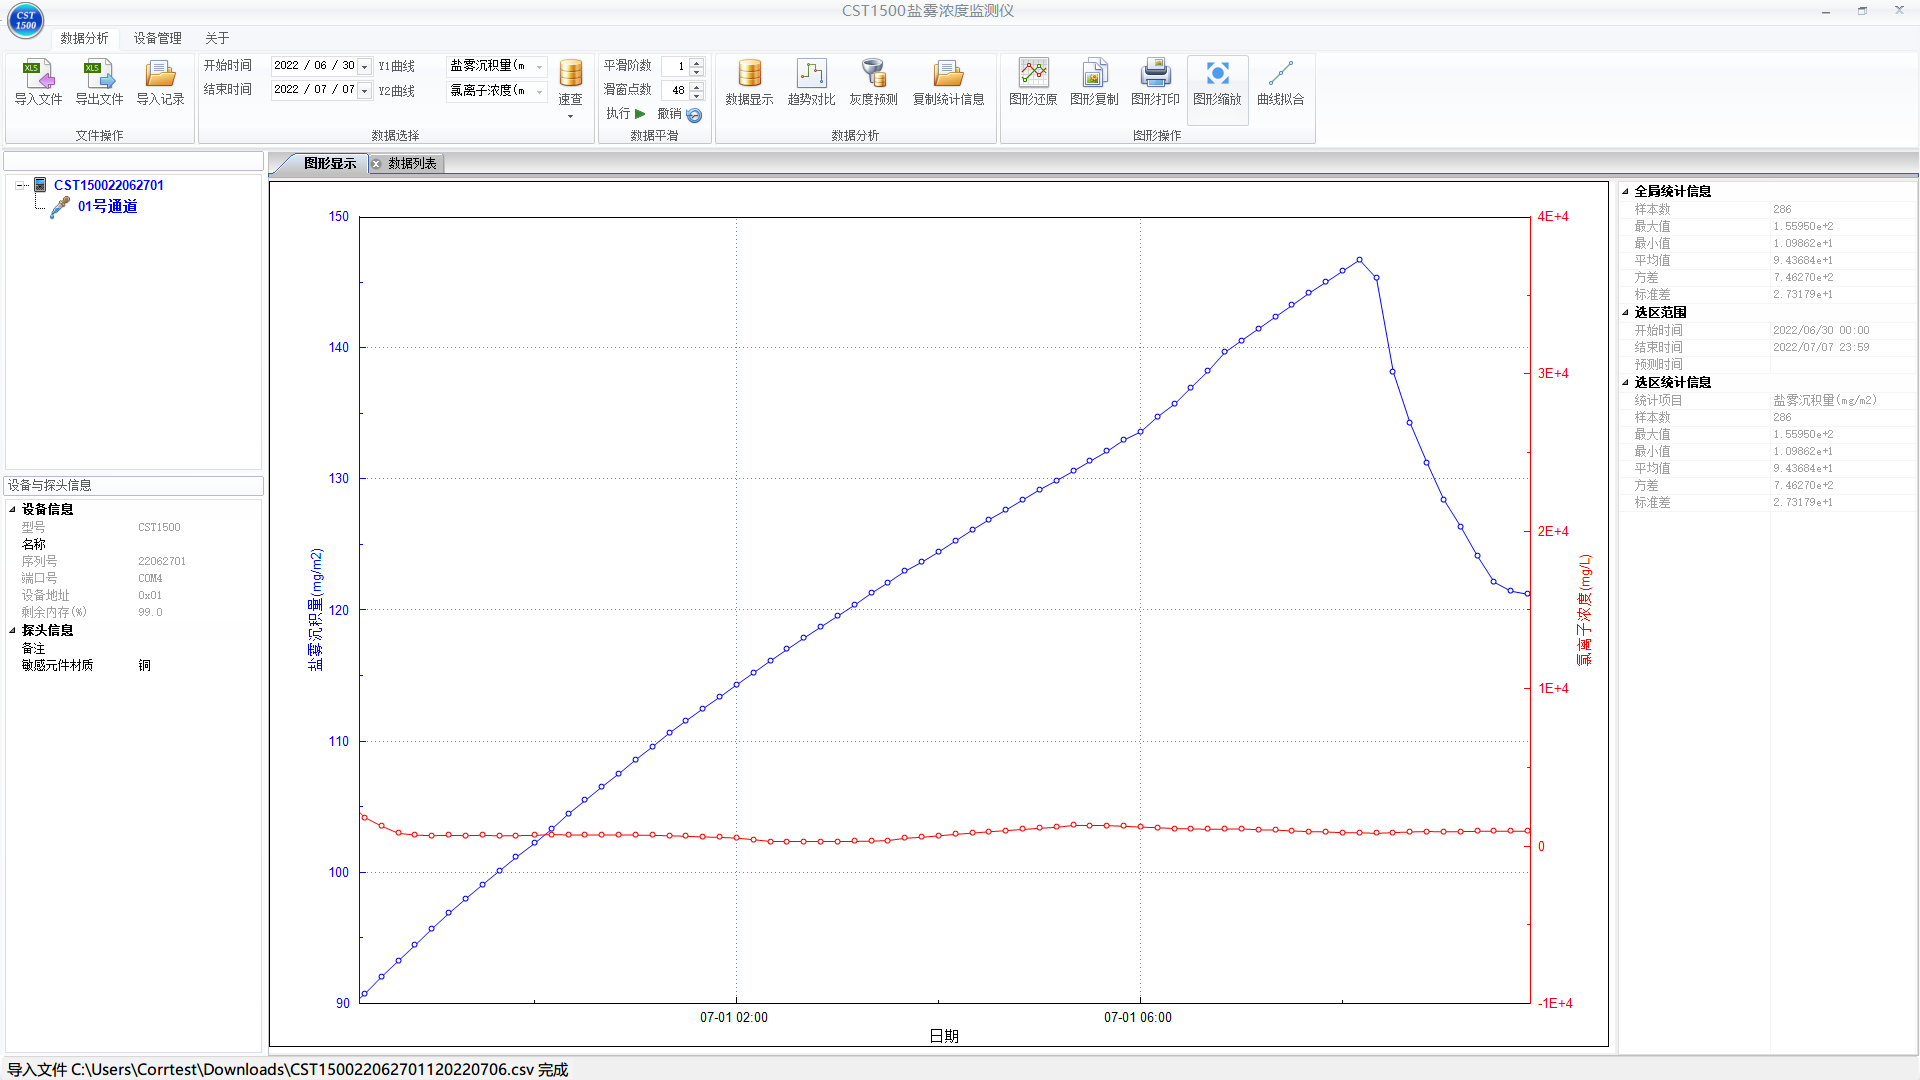Increase 滑窗点数 with the up arrow
Screen dimensions: 1920x1080
(x=697, y=86)
